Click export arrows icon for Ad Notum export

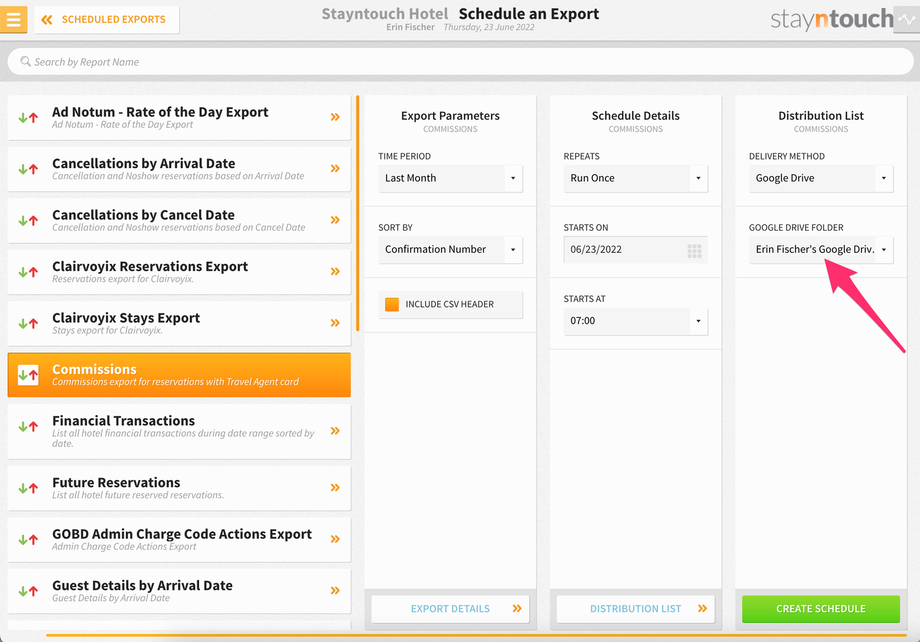coord(28,117)
